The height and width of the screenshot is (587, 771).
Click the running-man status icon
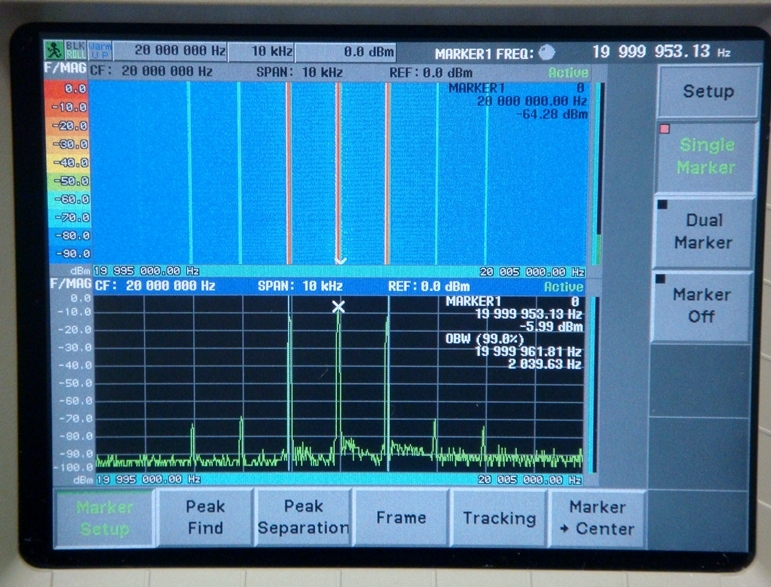click(x=53, y=51)
